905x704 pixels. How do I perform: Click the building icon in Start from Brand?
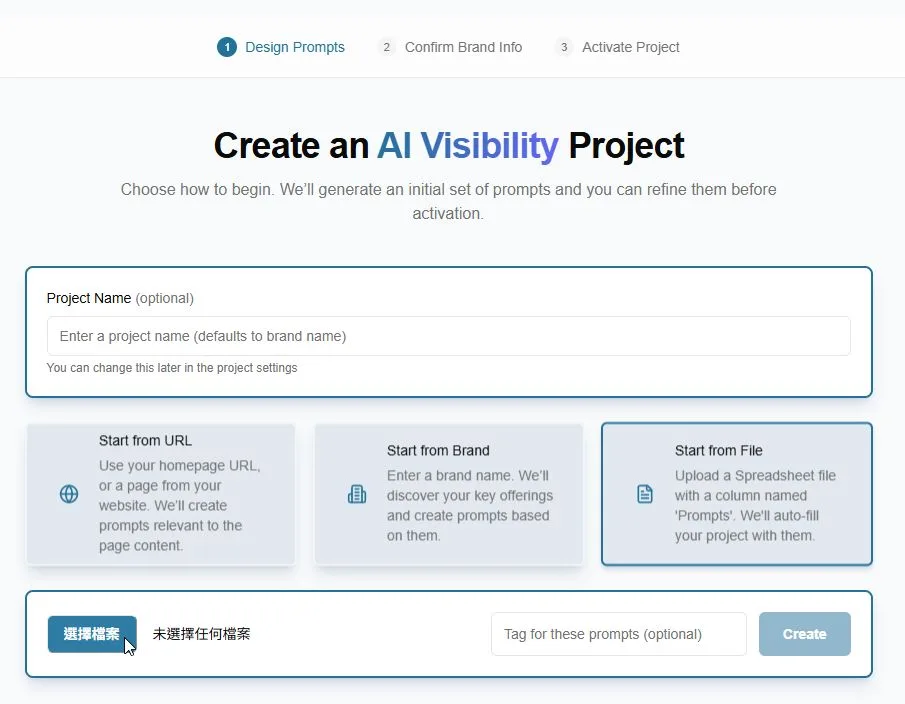coord(357,494)
